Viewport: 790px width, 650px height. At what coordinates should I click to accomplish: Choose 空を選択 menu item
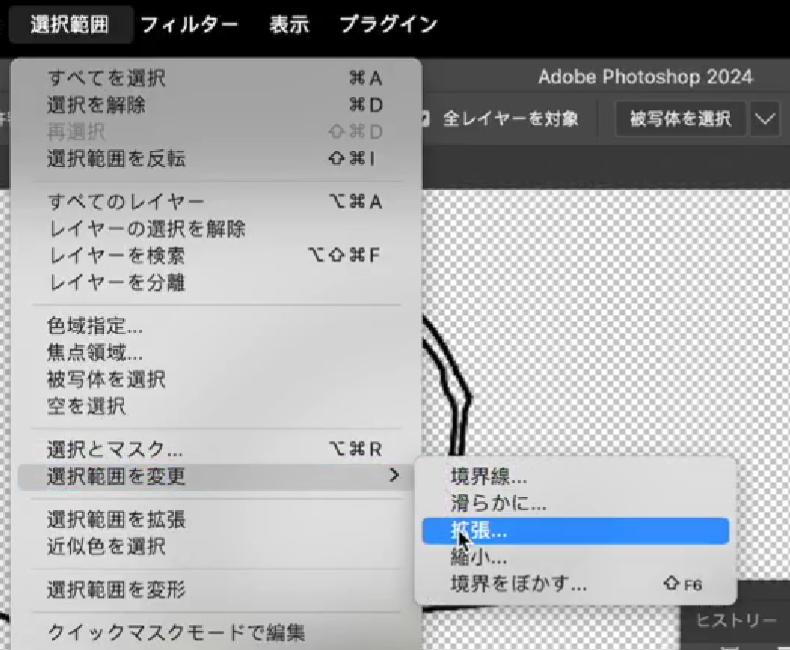217,406
